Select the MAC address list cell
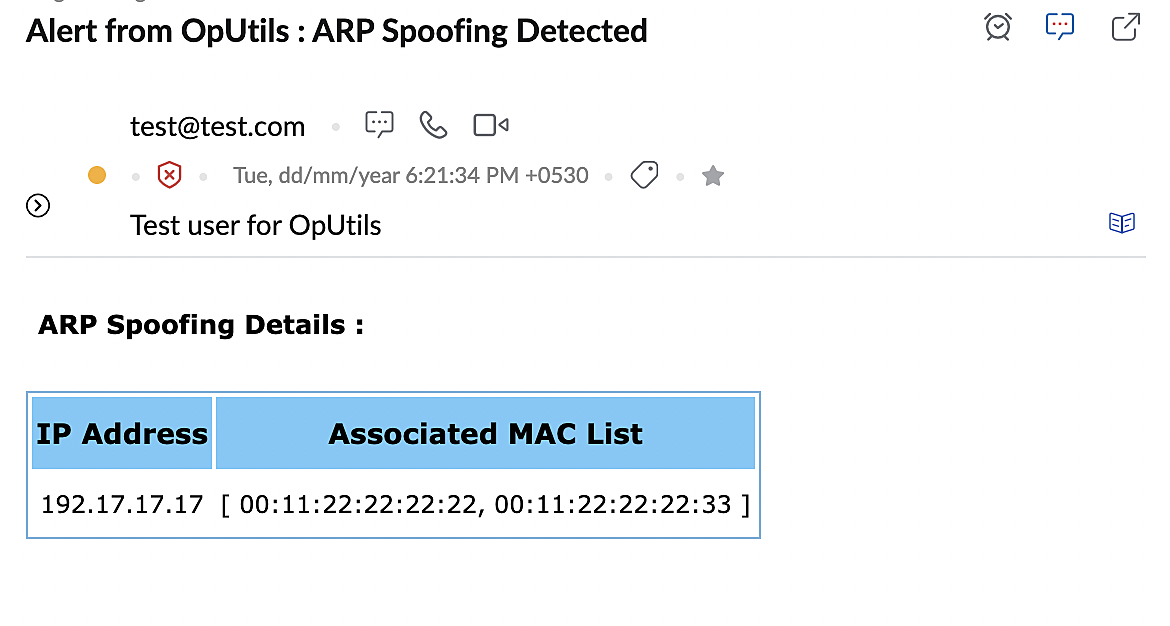The width and height of the screenshot is (1170, 626). 485,504
